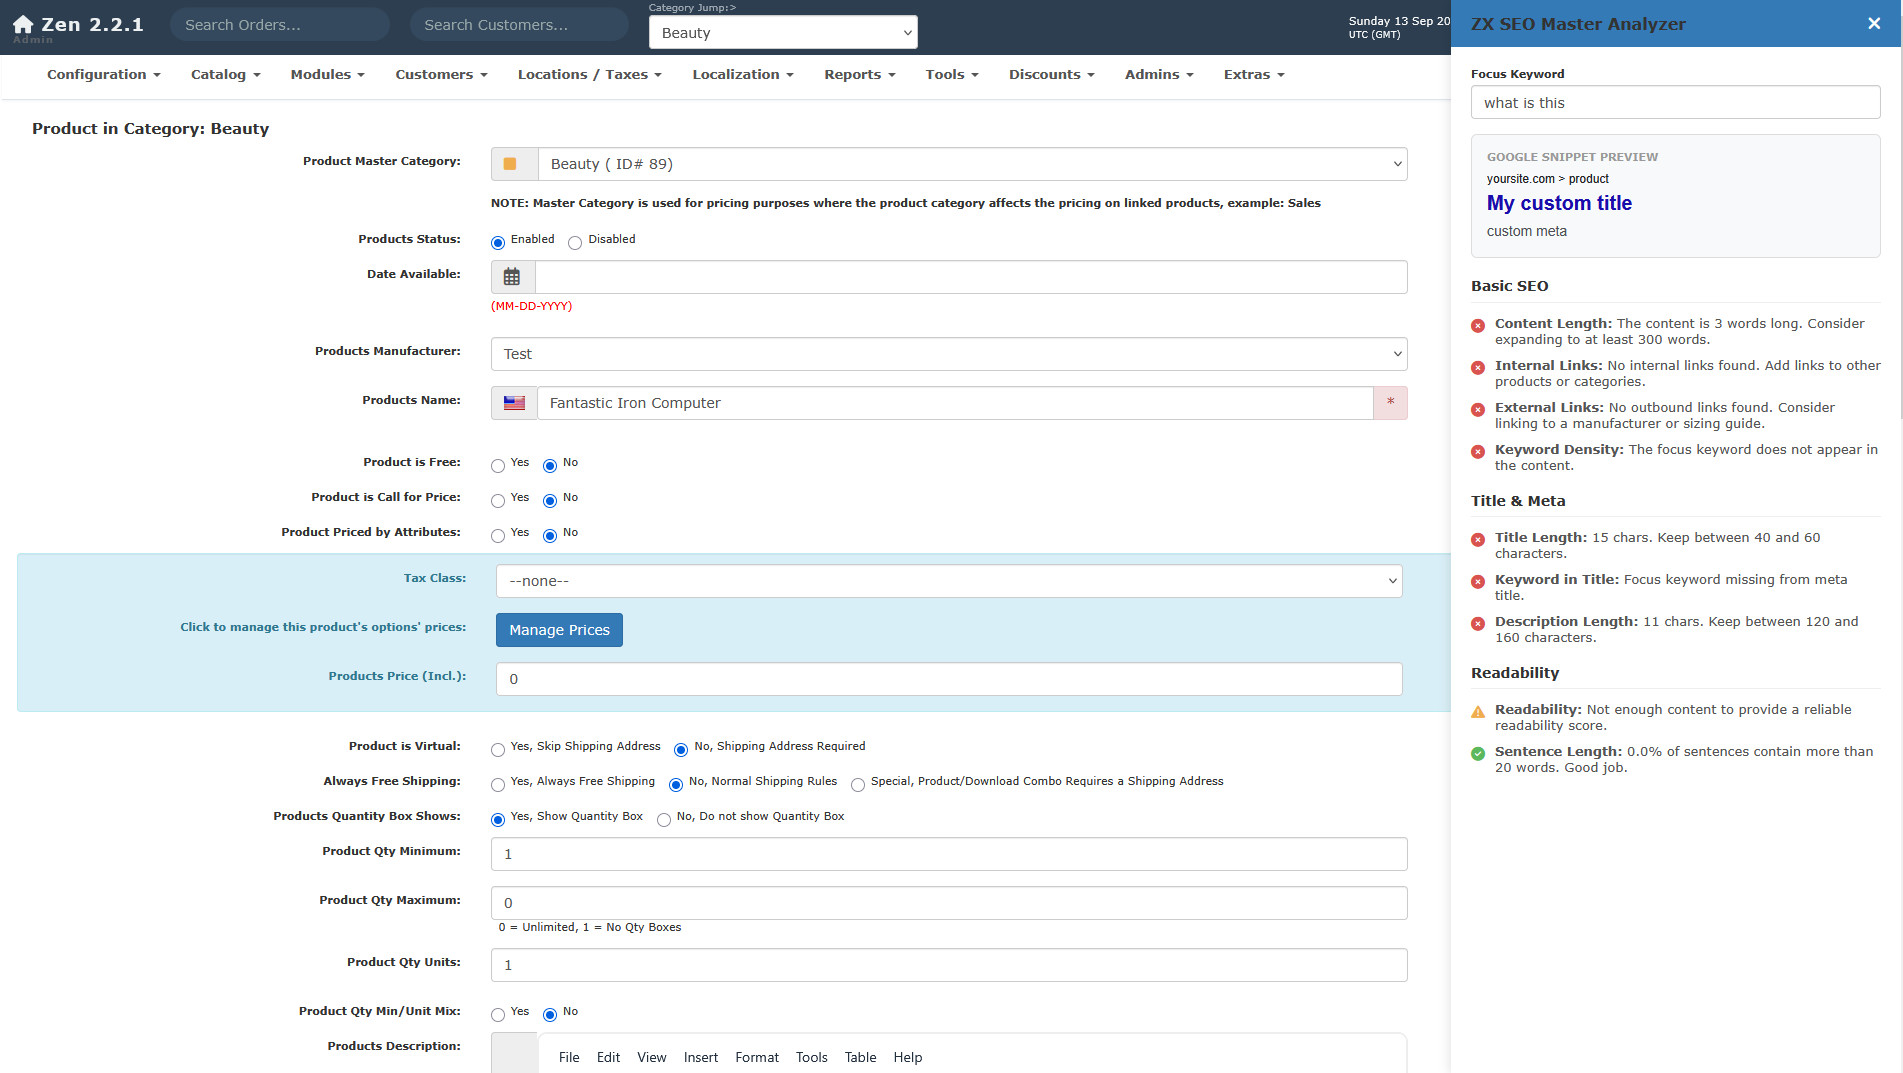Click the Keyword in Title error icon
Viewport: 1903px width, 1073px height.
pos(1478,581)
